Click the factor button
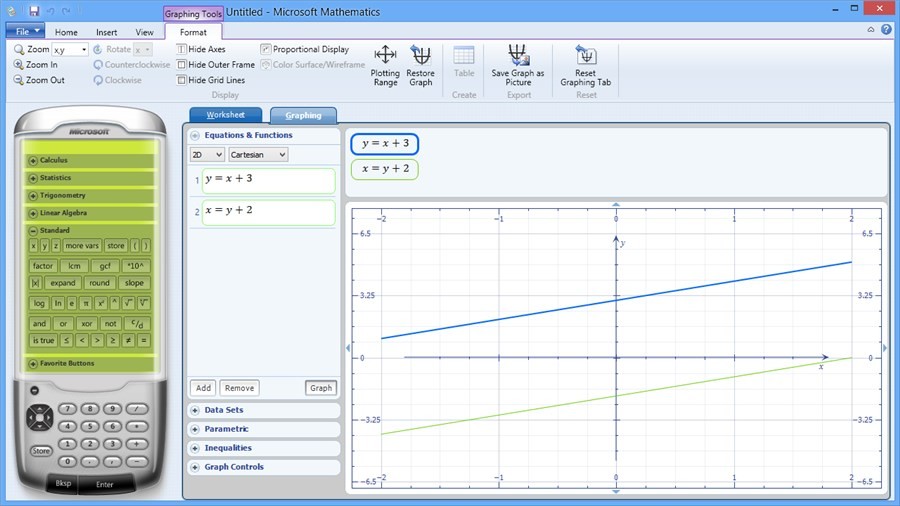Viewport: 900px width, 506px height. (x=43, y=266)
